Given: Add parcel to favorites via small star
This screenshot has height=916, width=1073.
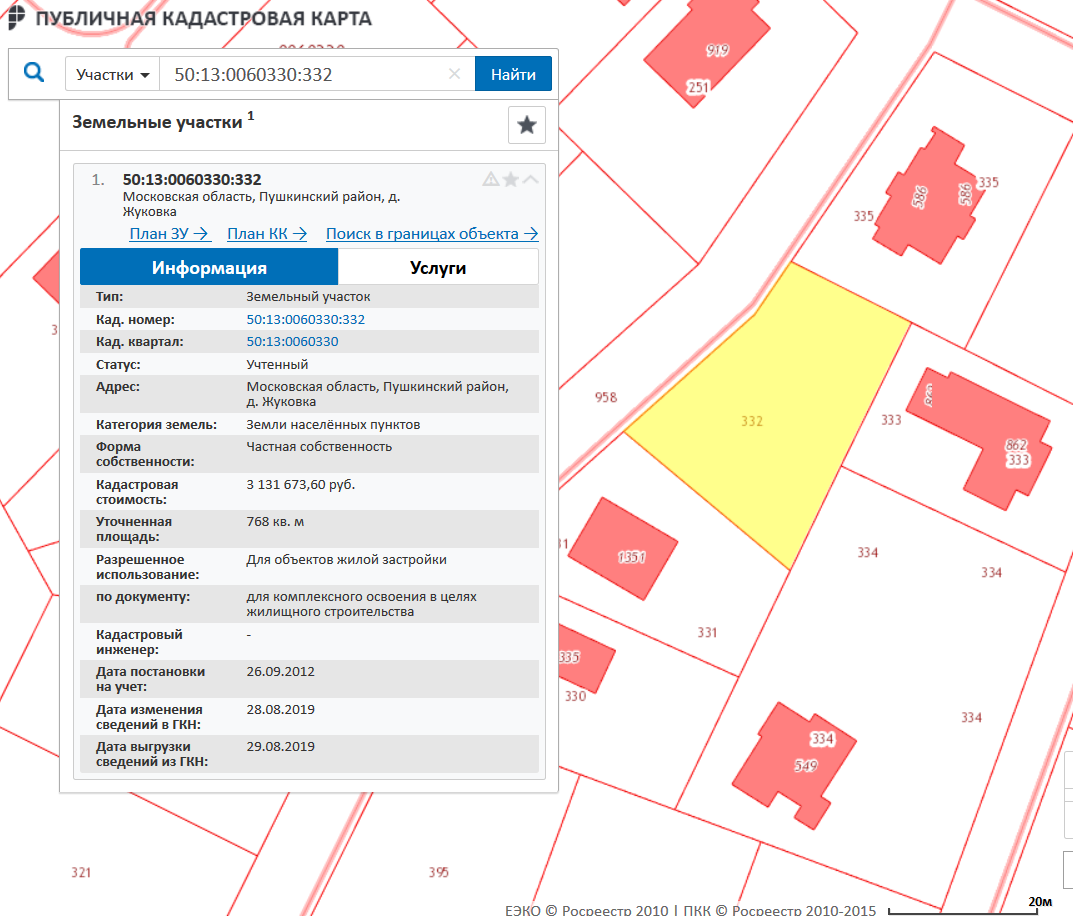Looking at the screenshot, I should [x=511, y=180].
